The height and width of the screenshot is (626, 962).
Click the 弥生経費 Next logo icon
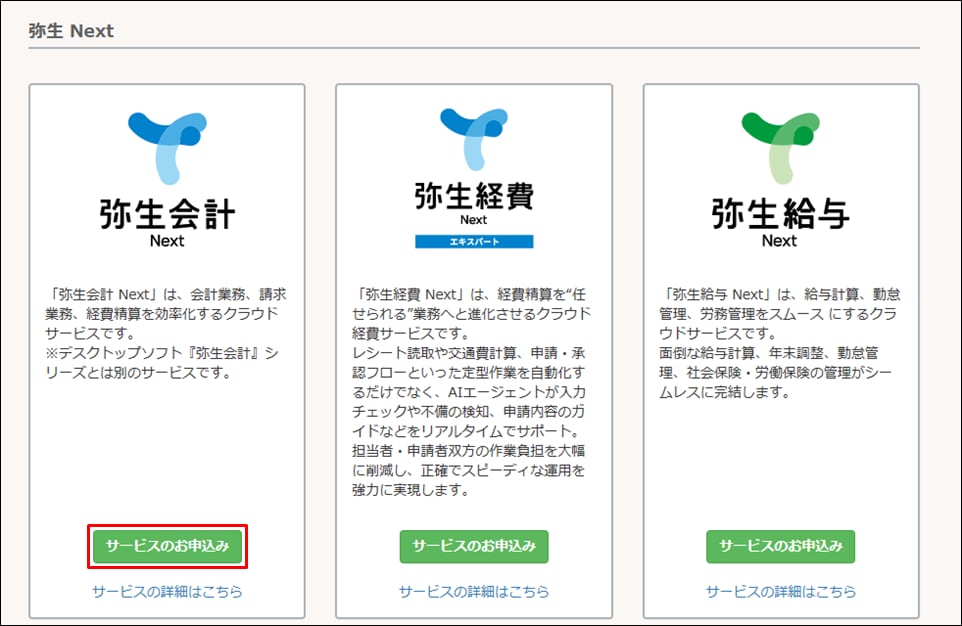coord(474,139)
